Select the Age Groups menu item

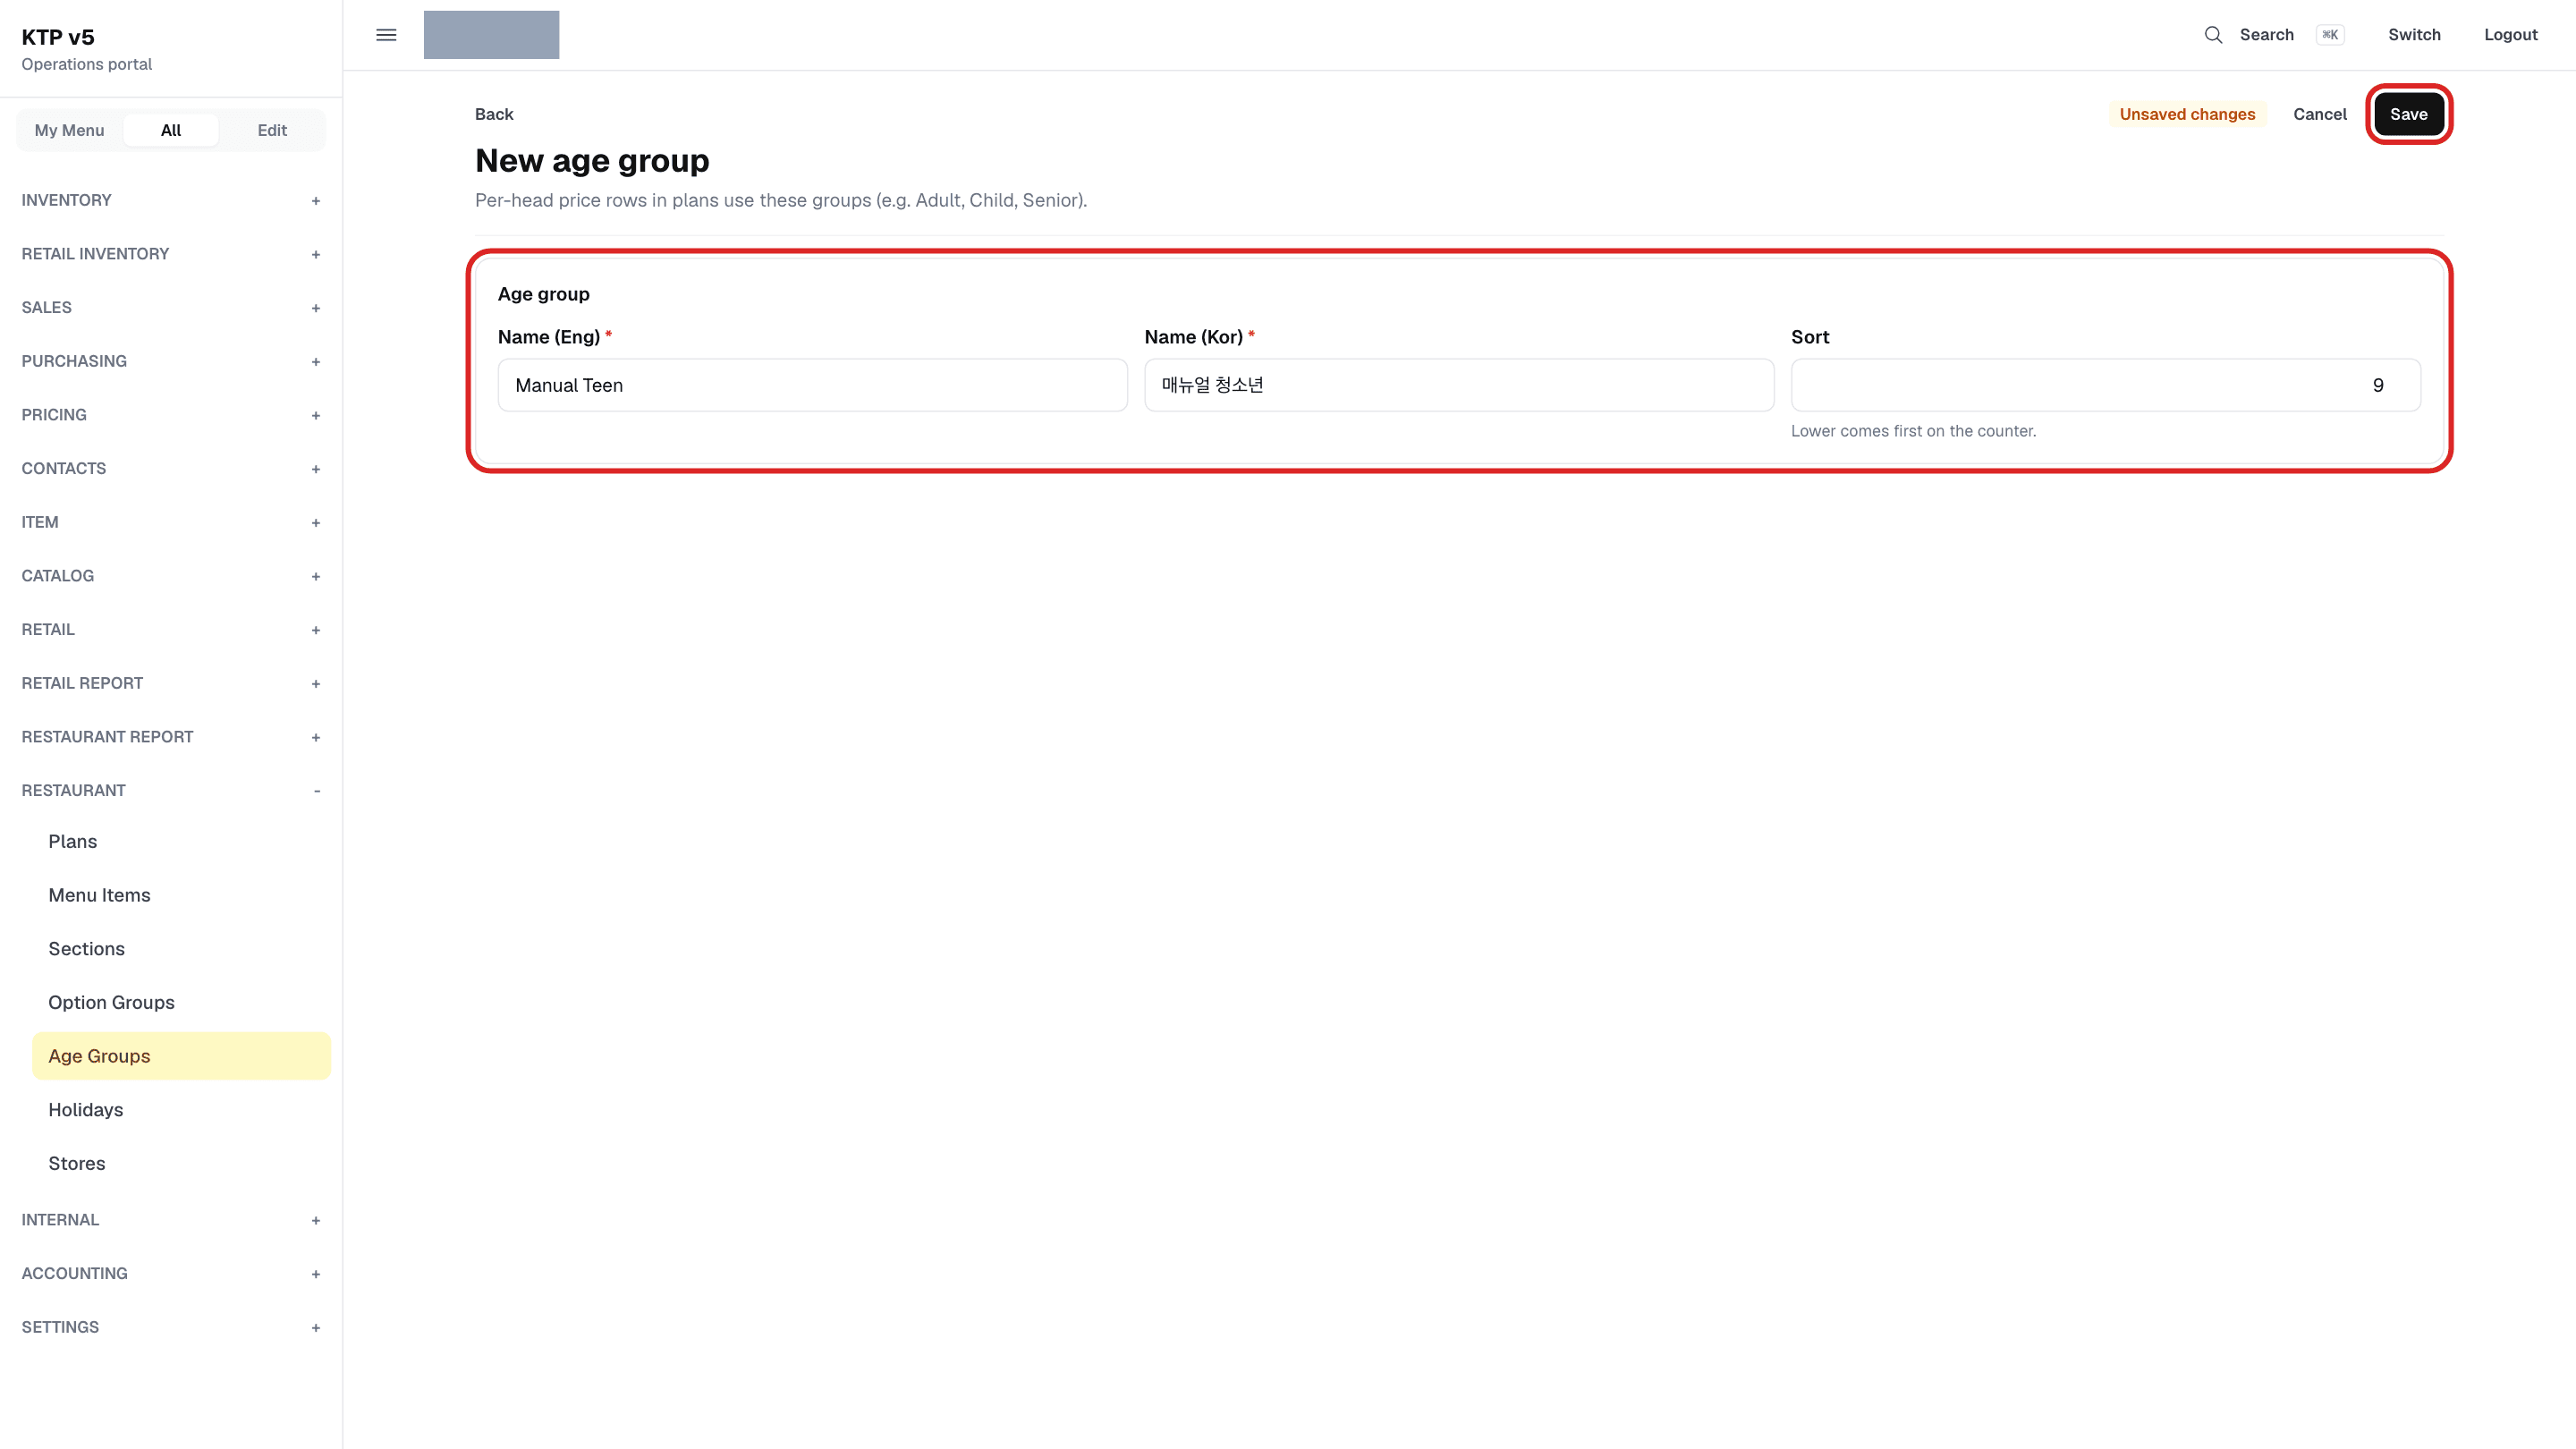181,1056
